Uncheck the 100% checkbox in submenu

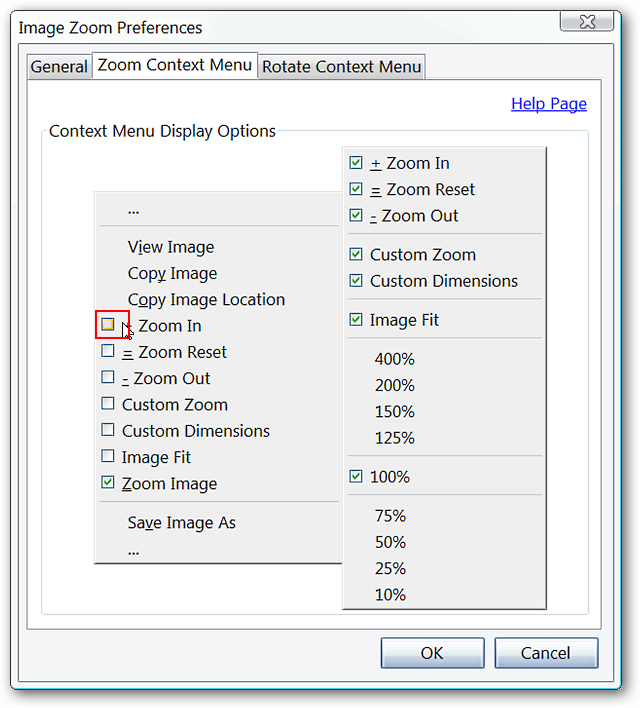coord(356,476)
